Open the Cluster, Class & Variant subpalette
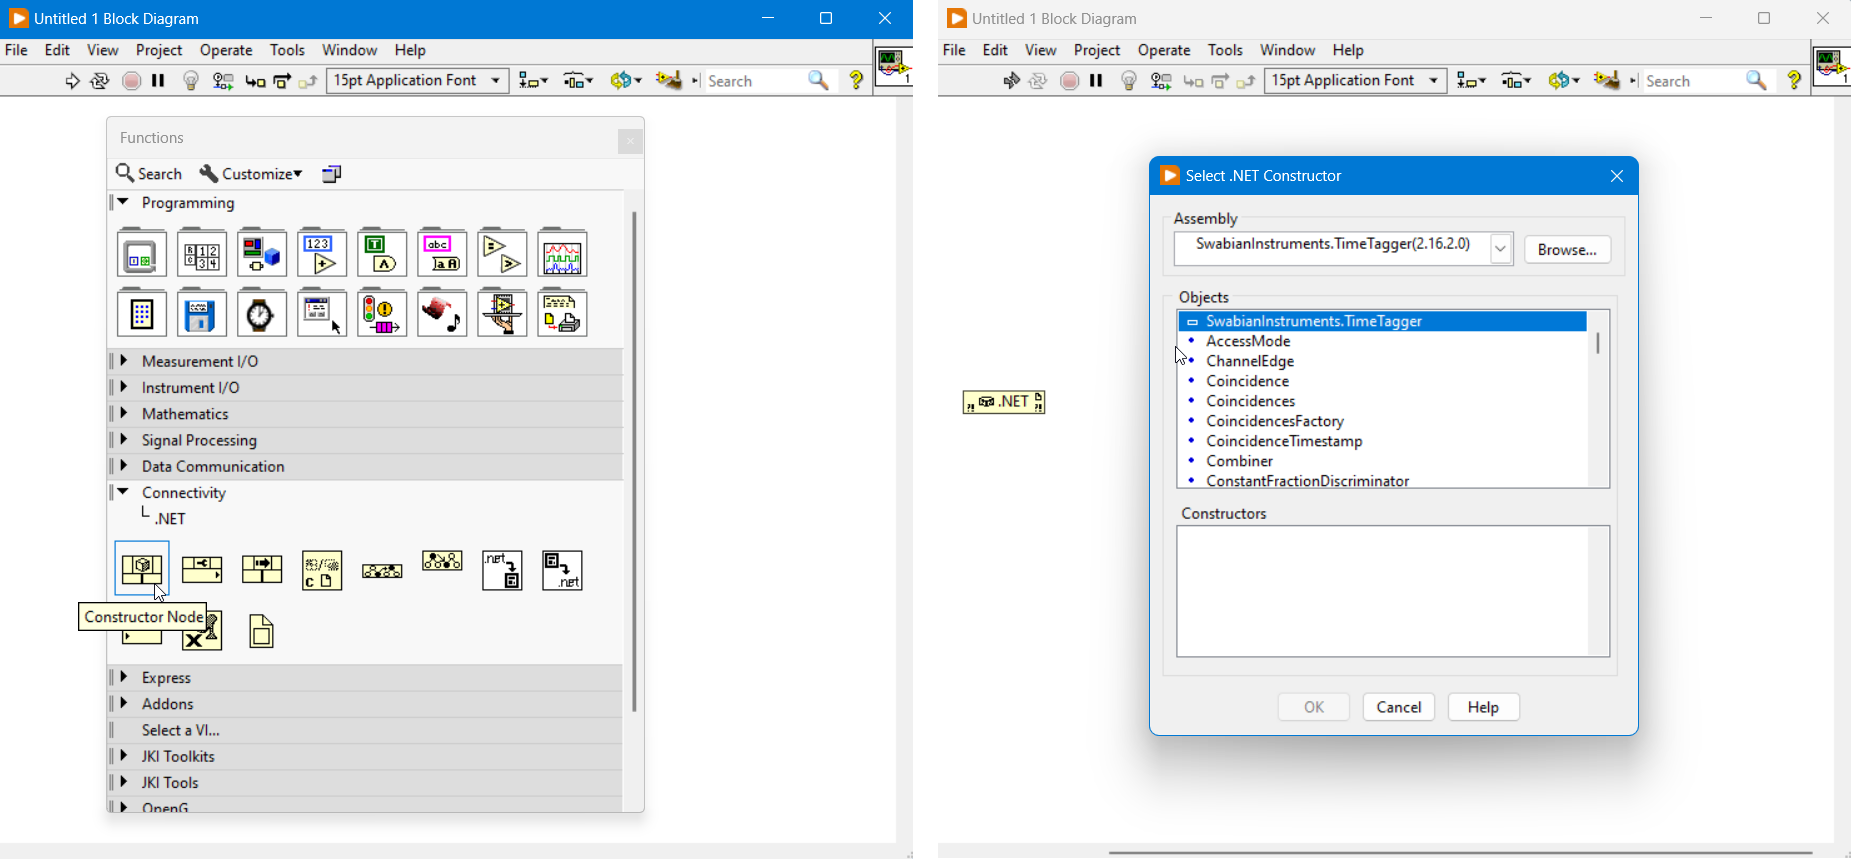The width and height of the screenshot is (1851, 859). click(262, 254)
